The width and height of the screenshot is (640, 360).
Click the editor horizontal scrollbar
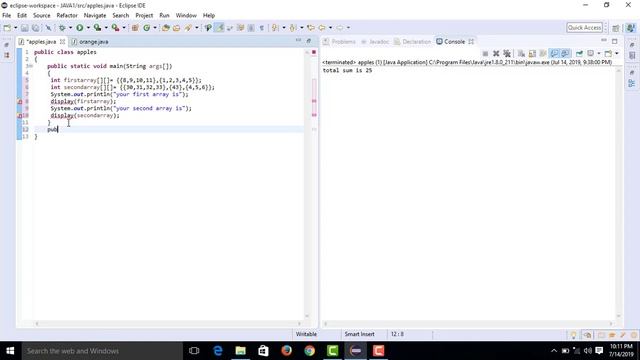(167, 324)
